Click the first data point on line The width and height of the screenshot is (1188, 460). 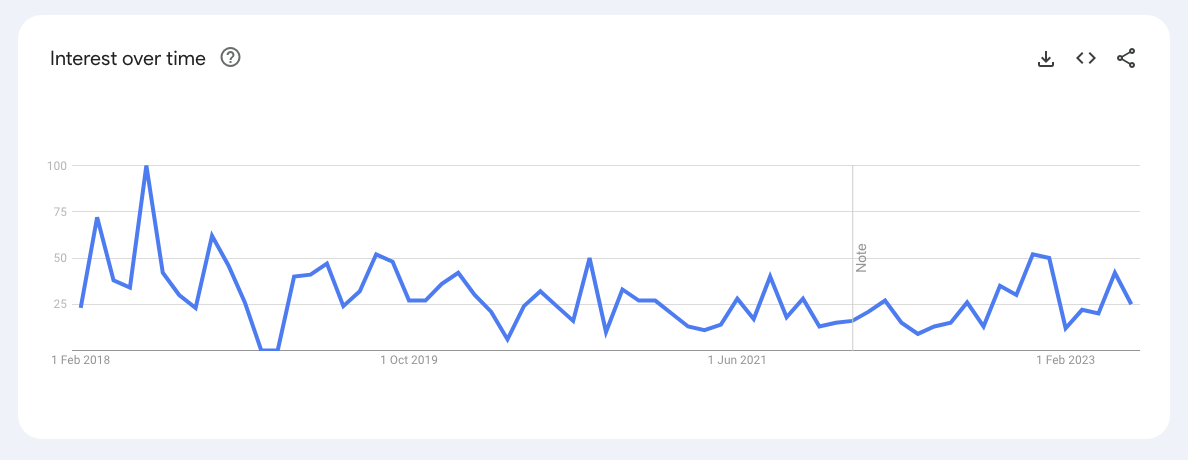[81, 306]
